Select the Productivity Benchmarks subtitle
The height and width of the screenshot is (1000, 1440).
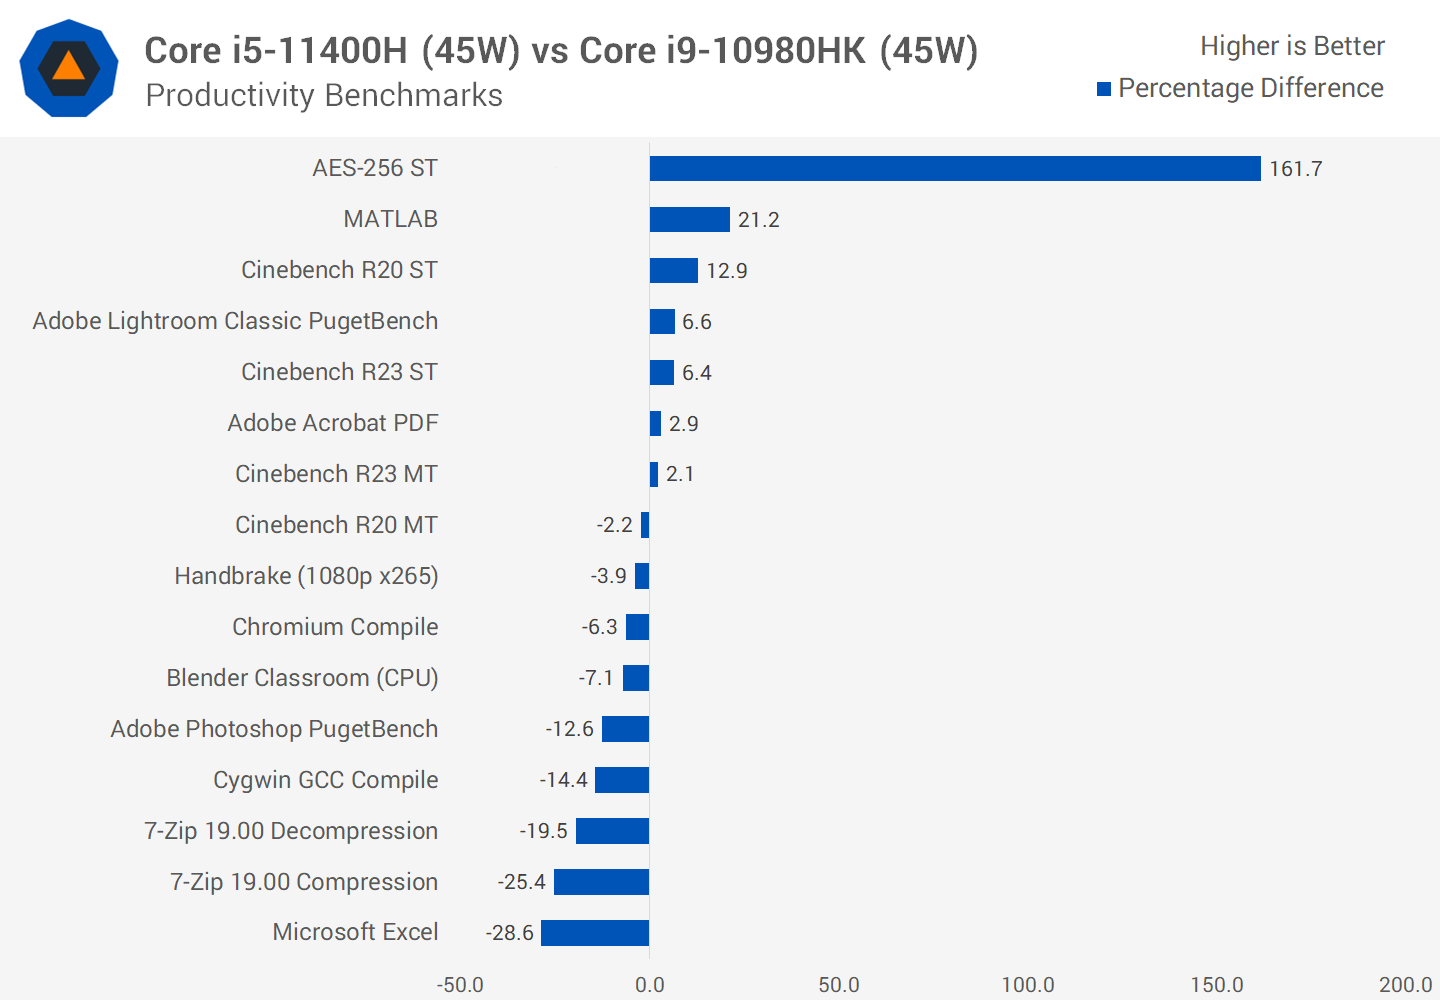[x=324, y=95]
